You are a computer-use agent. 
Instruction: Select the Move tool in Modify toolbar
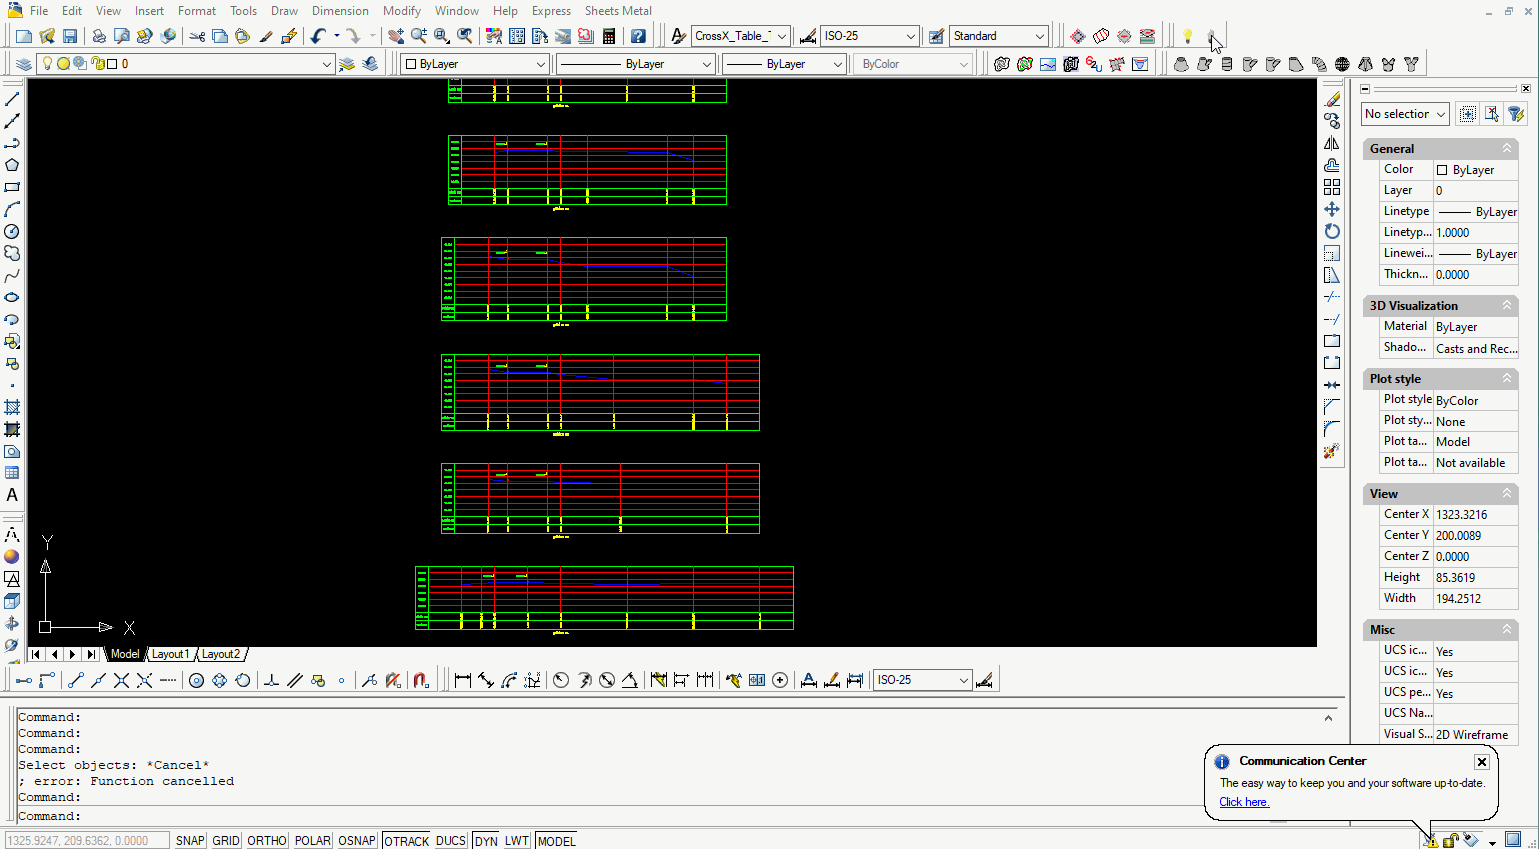(1332, 209)
